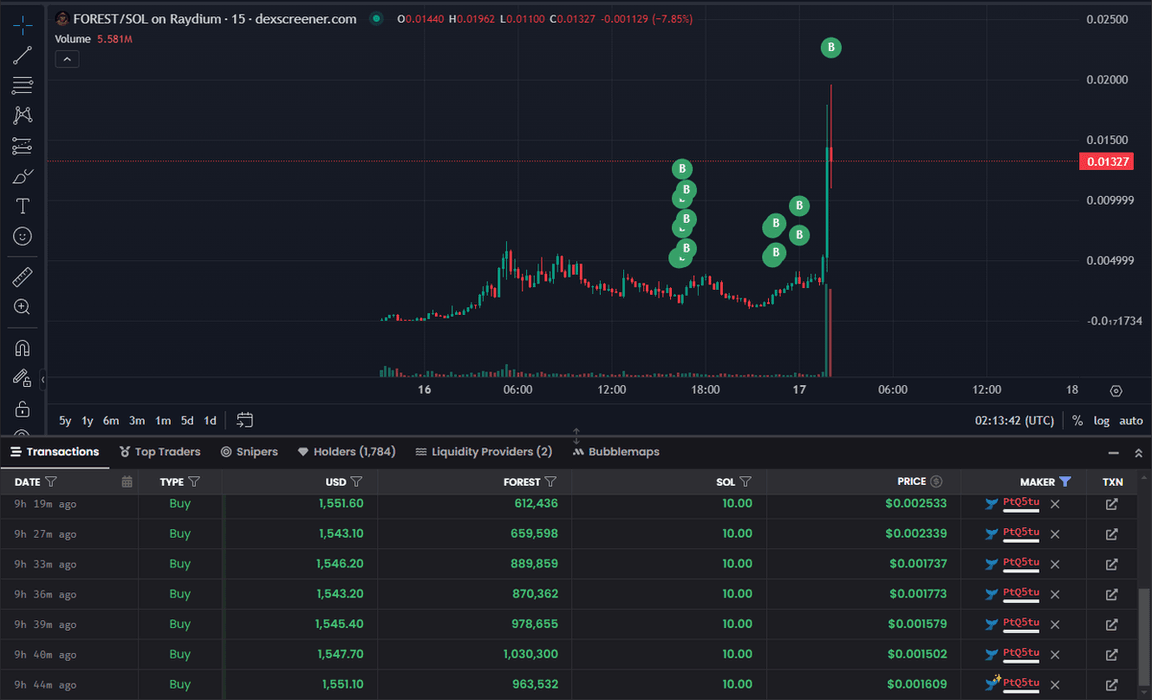Set chart range to 5d

[x=187, y=421]
